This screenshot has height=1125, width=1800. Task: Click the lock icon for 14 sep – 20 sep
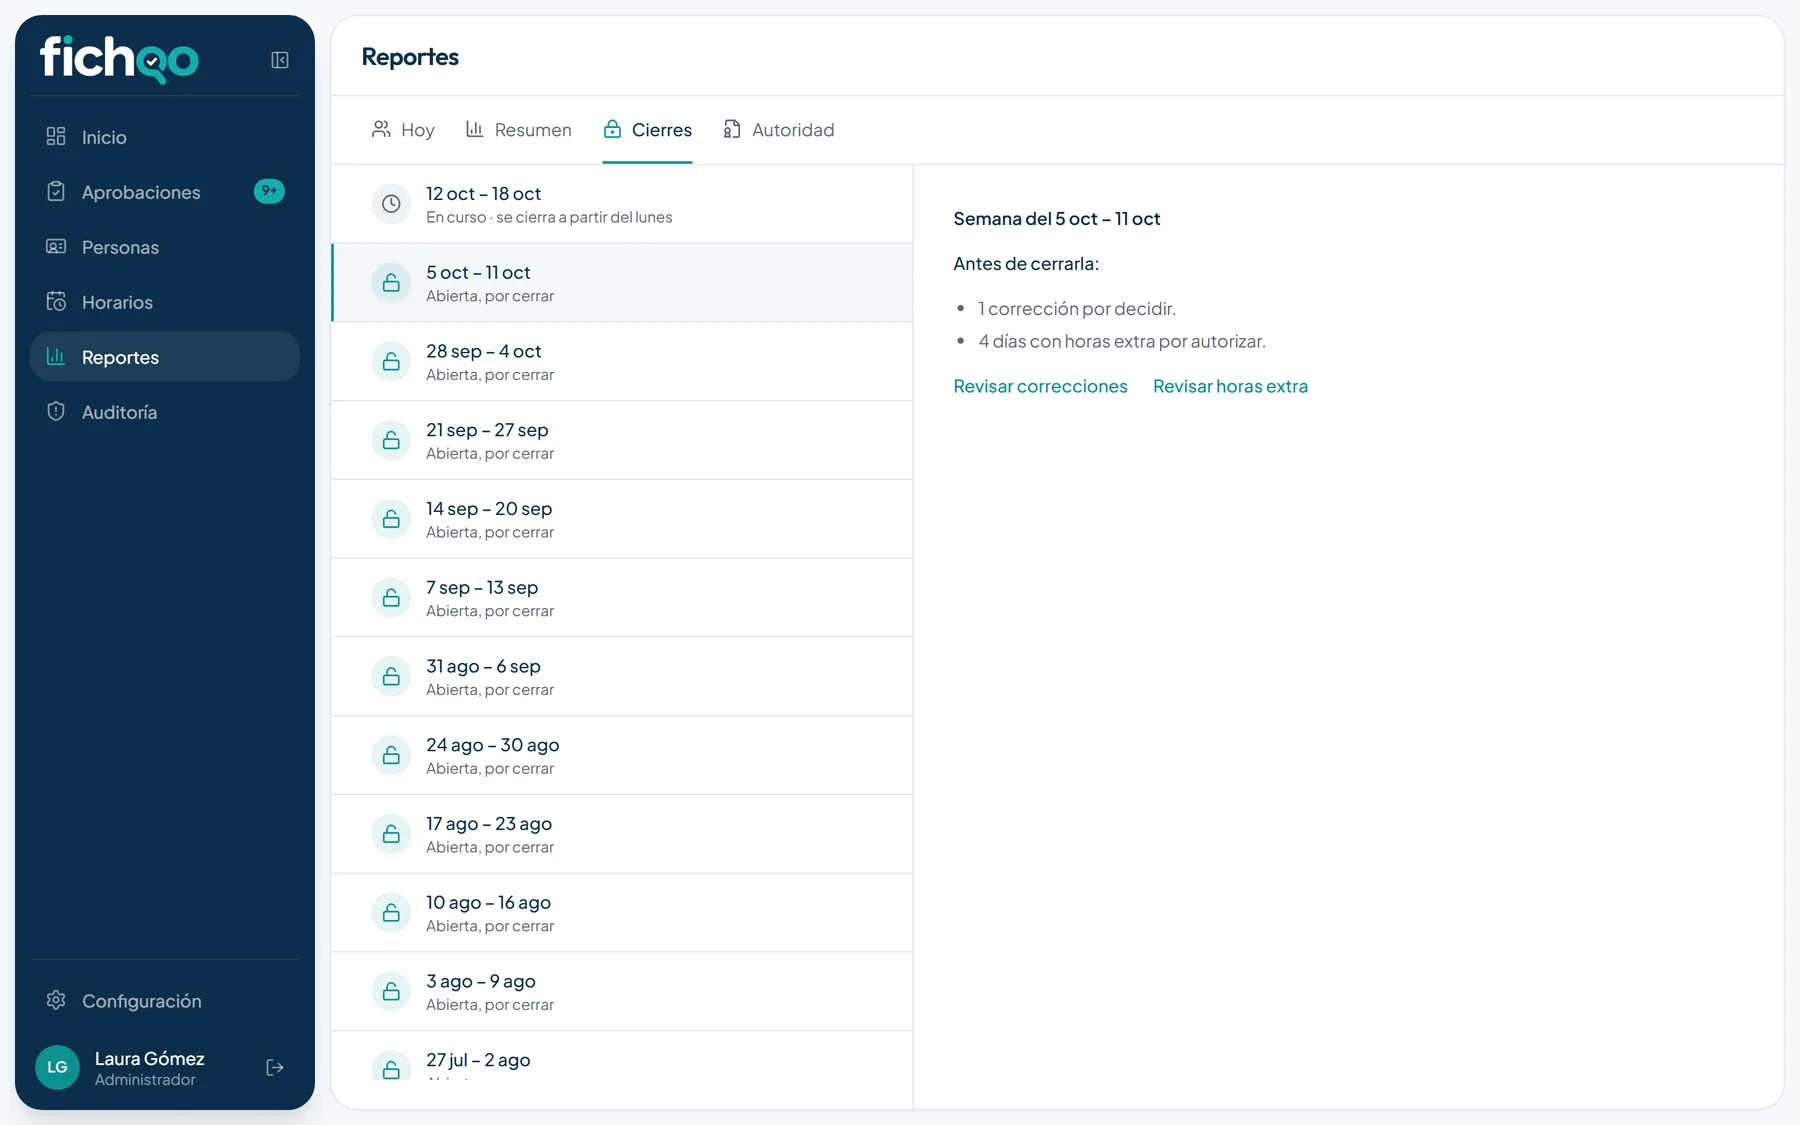click(x=391, y=519)
